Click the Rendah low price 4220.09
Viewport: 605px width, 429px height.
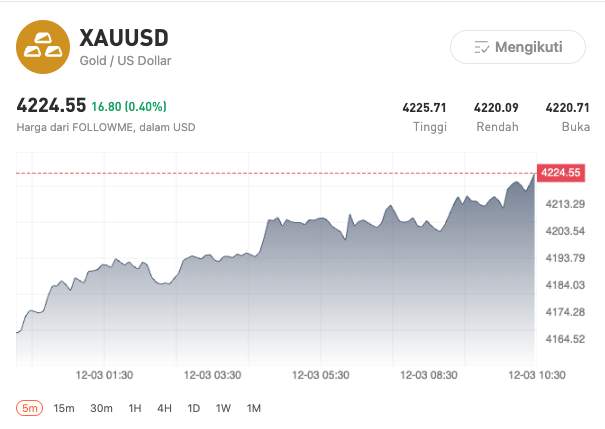pyautogui.click(x=496, y=106)
